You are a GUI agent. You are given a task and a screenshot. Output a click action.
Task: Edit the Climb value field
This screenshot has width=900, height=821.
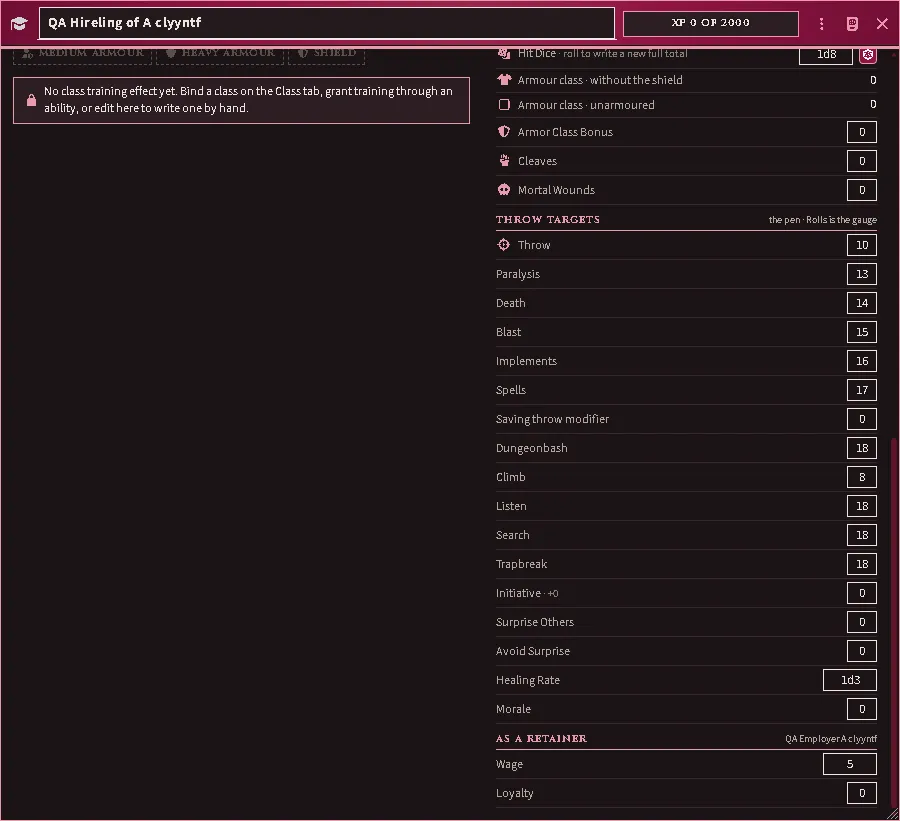coord(862,477)
